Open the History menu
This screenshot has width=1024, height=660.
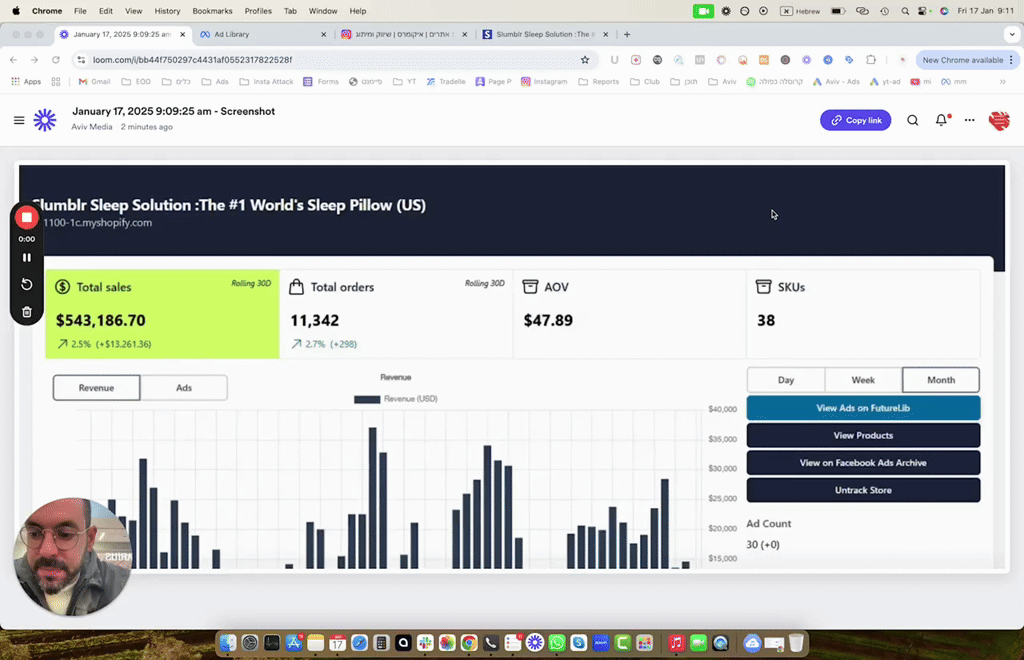pyautogui.click(x=167, y=11)
